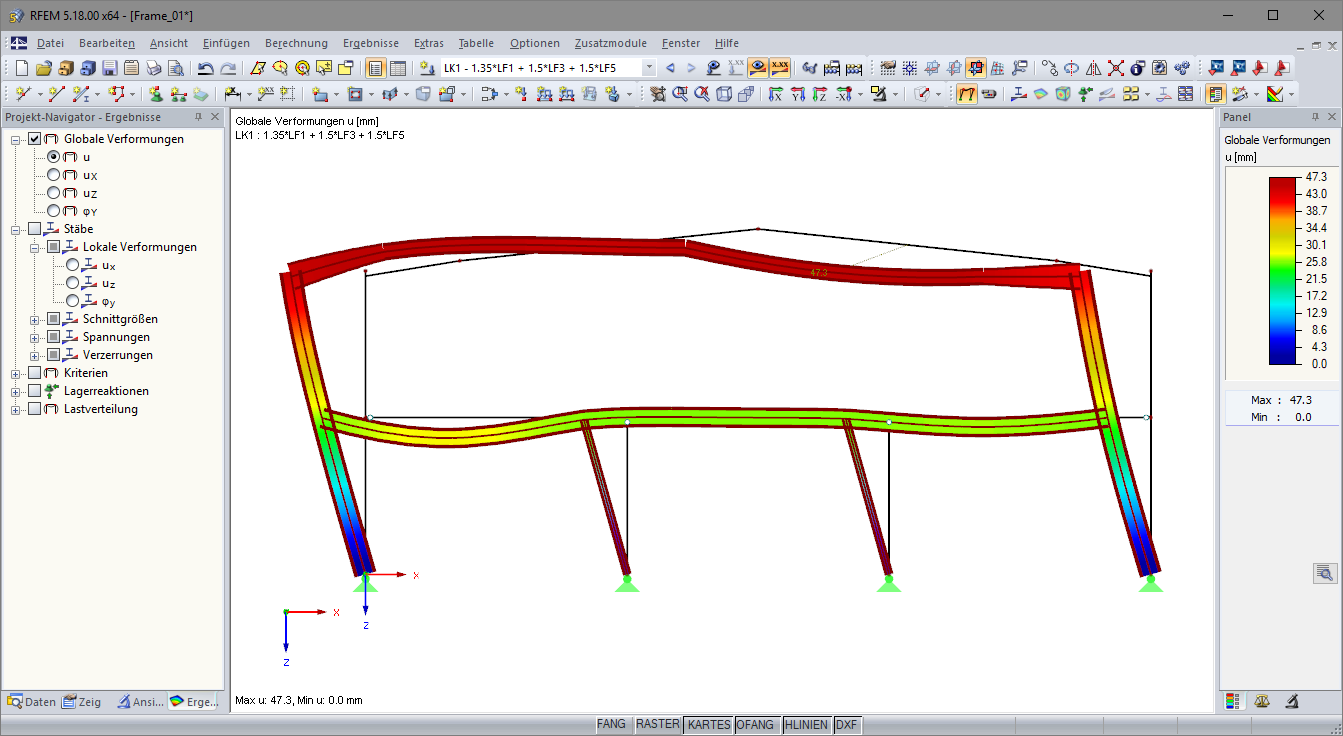Click the Print icon in the toolbar
The width and height of the screenshot is (1343, 736).
153,68
